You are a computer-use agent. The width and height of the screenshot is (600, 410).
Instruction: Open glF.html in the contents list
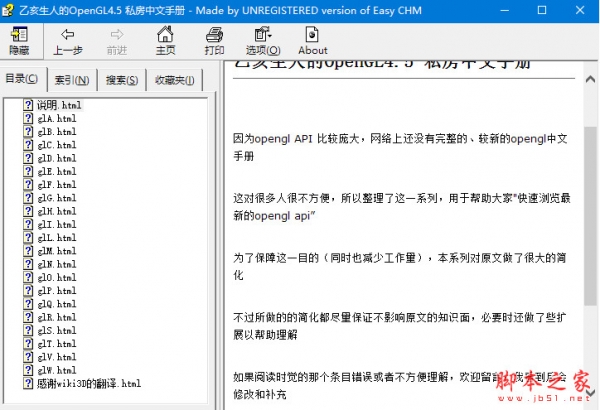point(57,185)
